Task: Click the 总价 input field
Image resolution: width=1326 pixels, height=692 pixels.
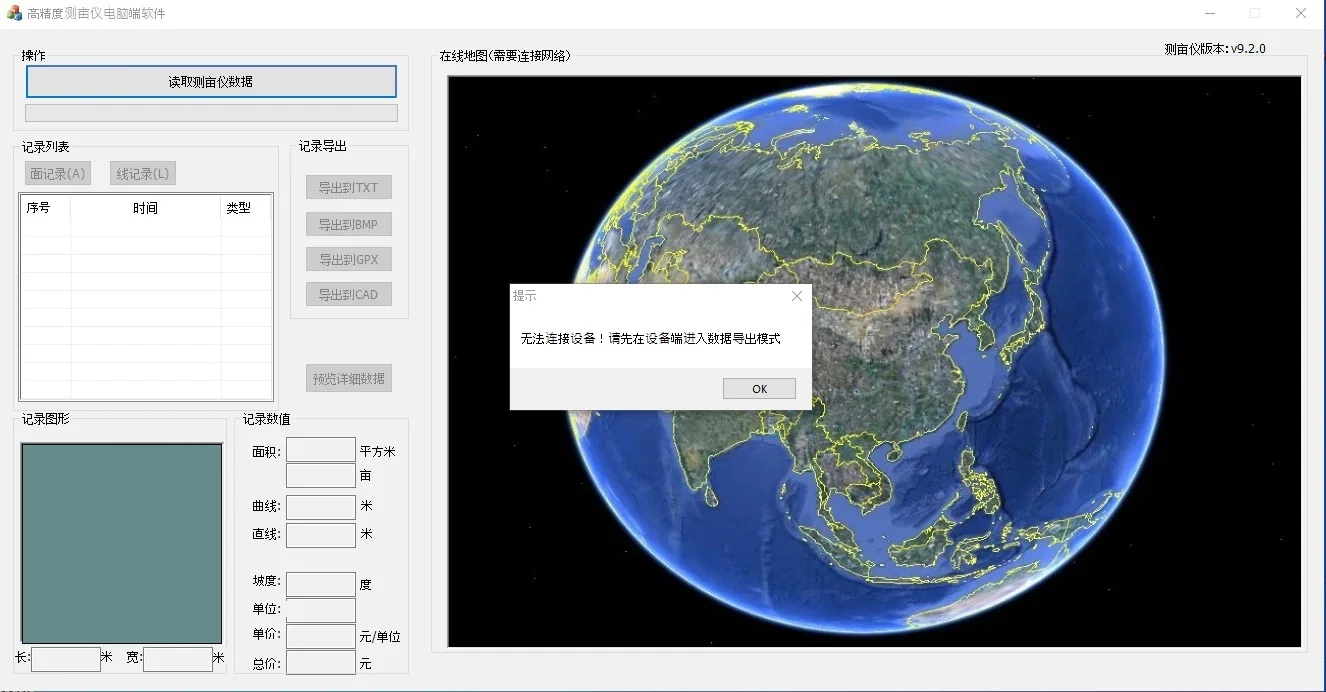Action: pos(321,662)
